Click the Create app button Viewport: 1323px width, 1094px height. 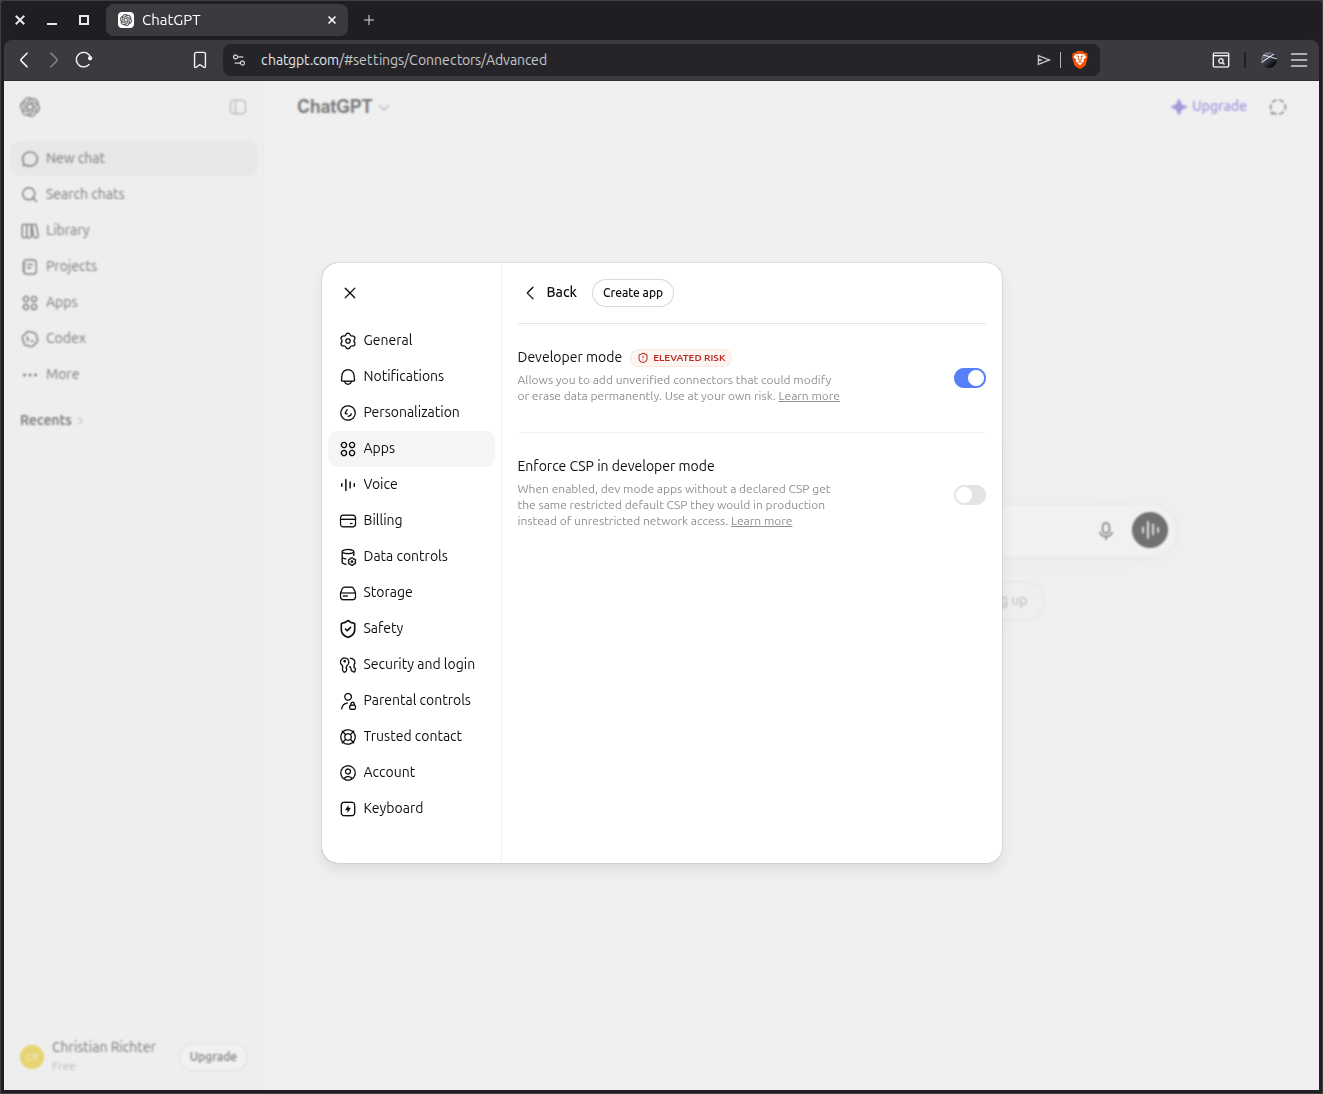[x=633, y=293]
